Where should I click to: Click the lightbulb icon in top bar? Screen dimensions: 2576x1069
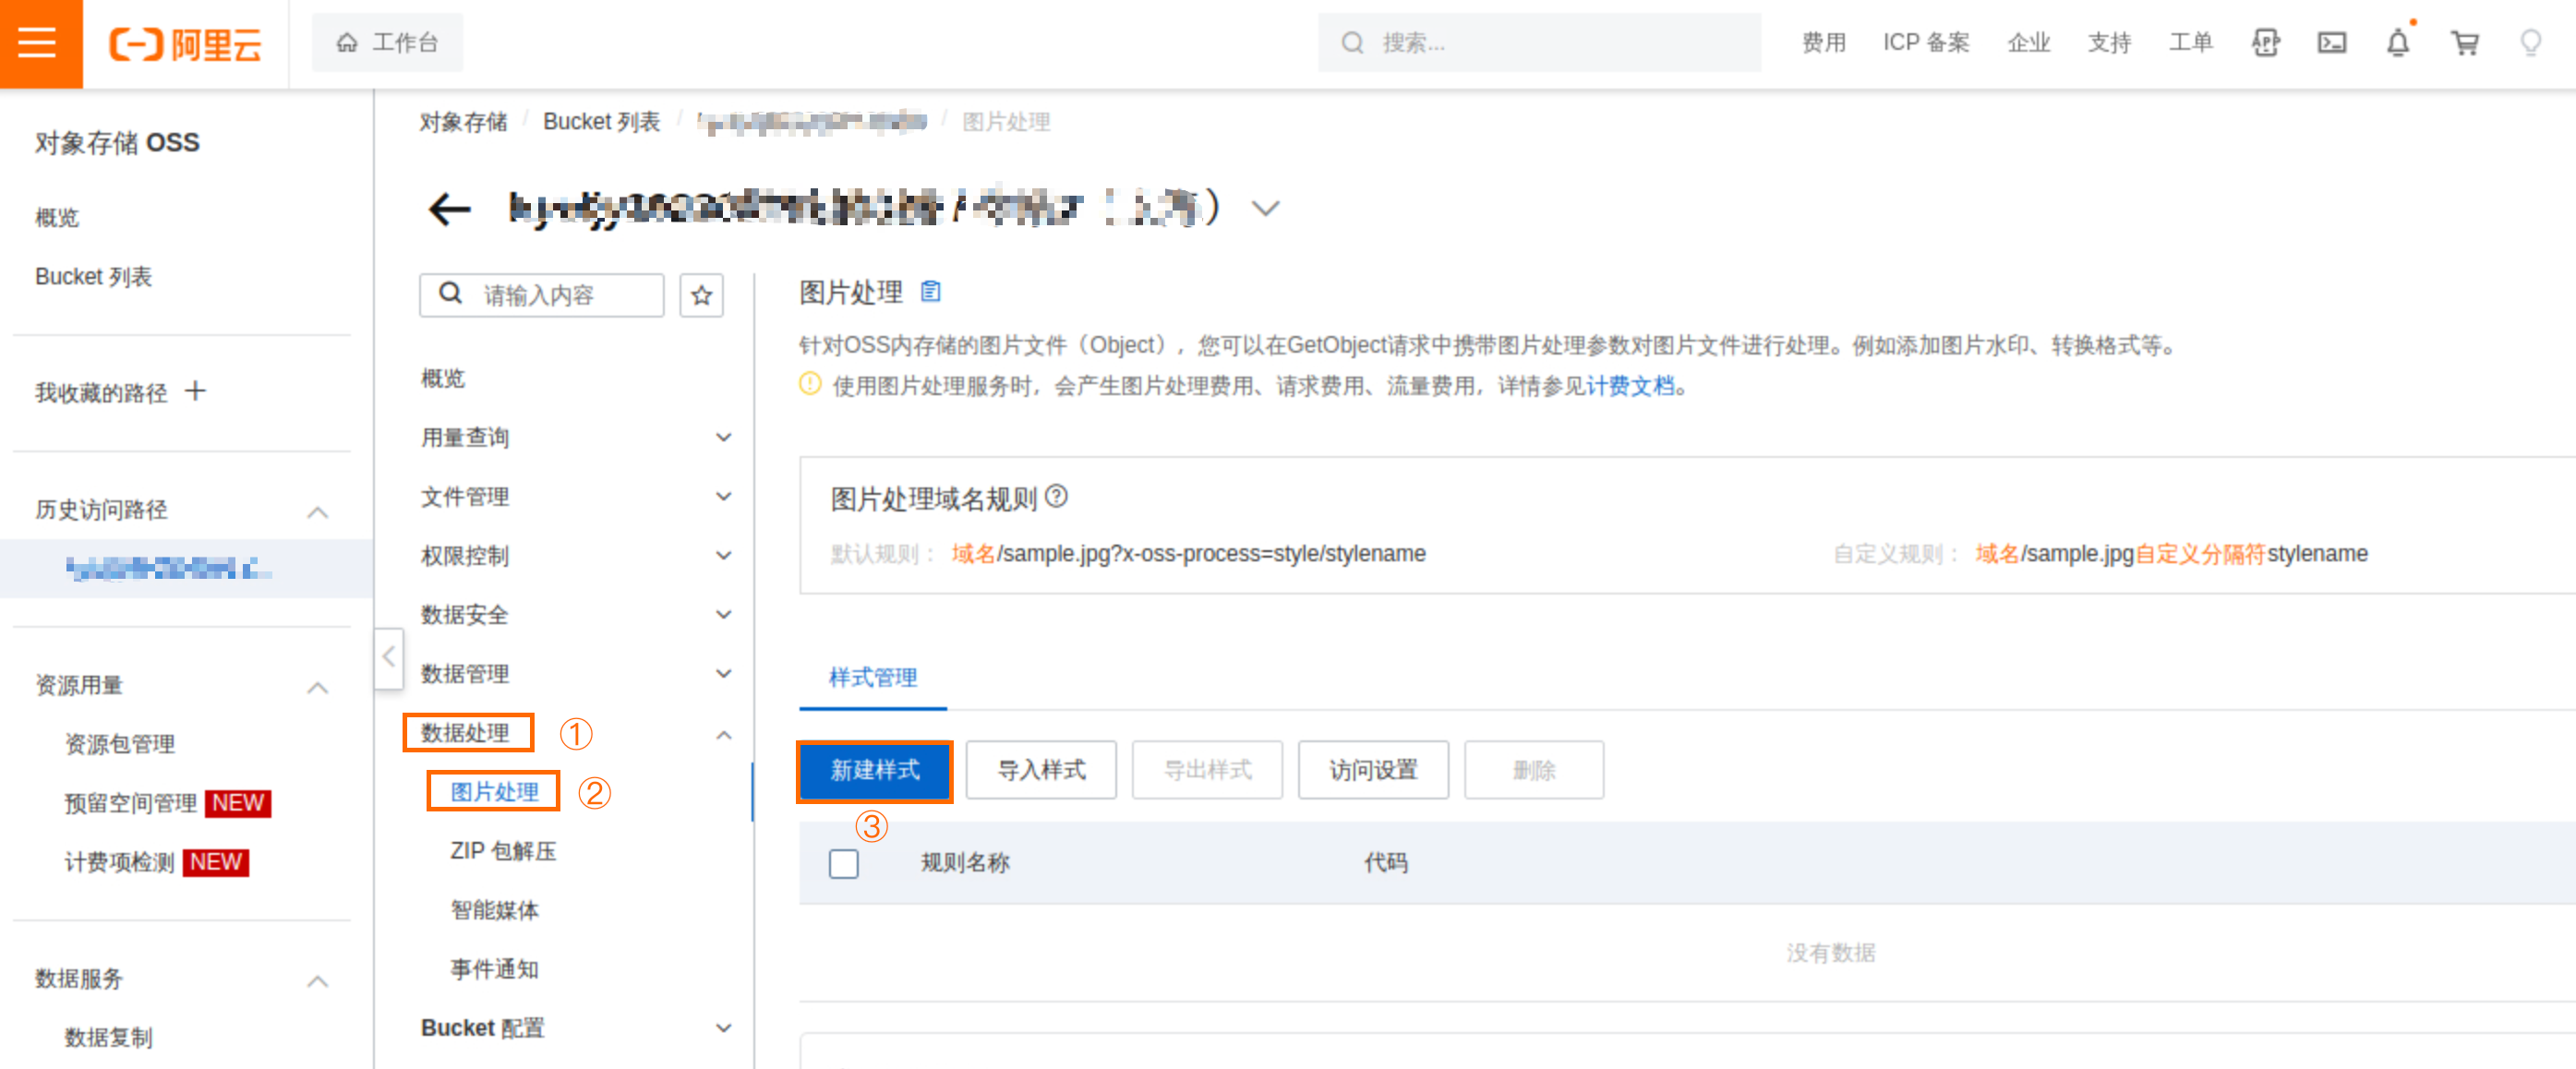click(2530, 43)
